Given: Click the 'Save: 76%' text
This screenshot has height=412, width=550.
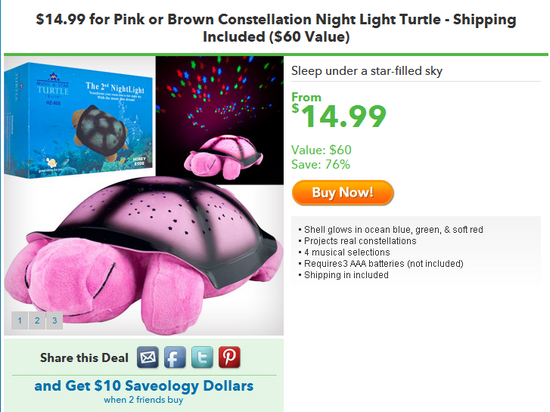Looking at the screenshot, I should pyautogui.click(x=321, y=164).
